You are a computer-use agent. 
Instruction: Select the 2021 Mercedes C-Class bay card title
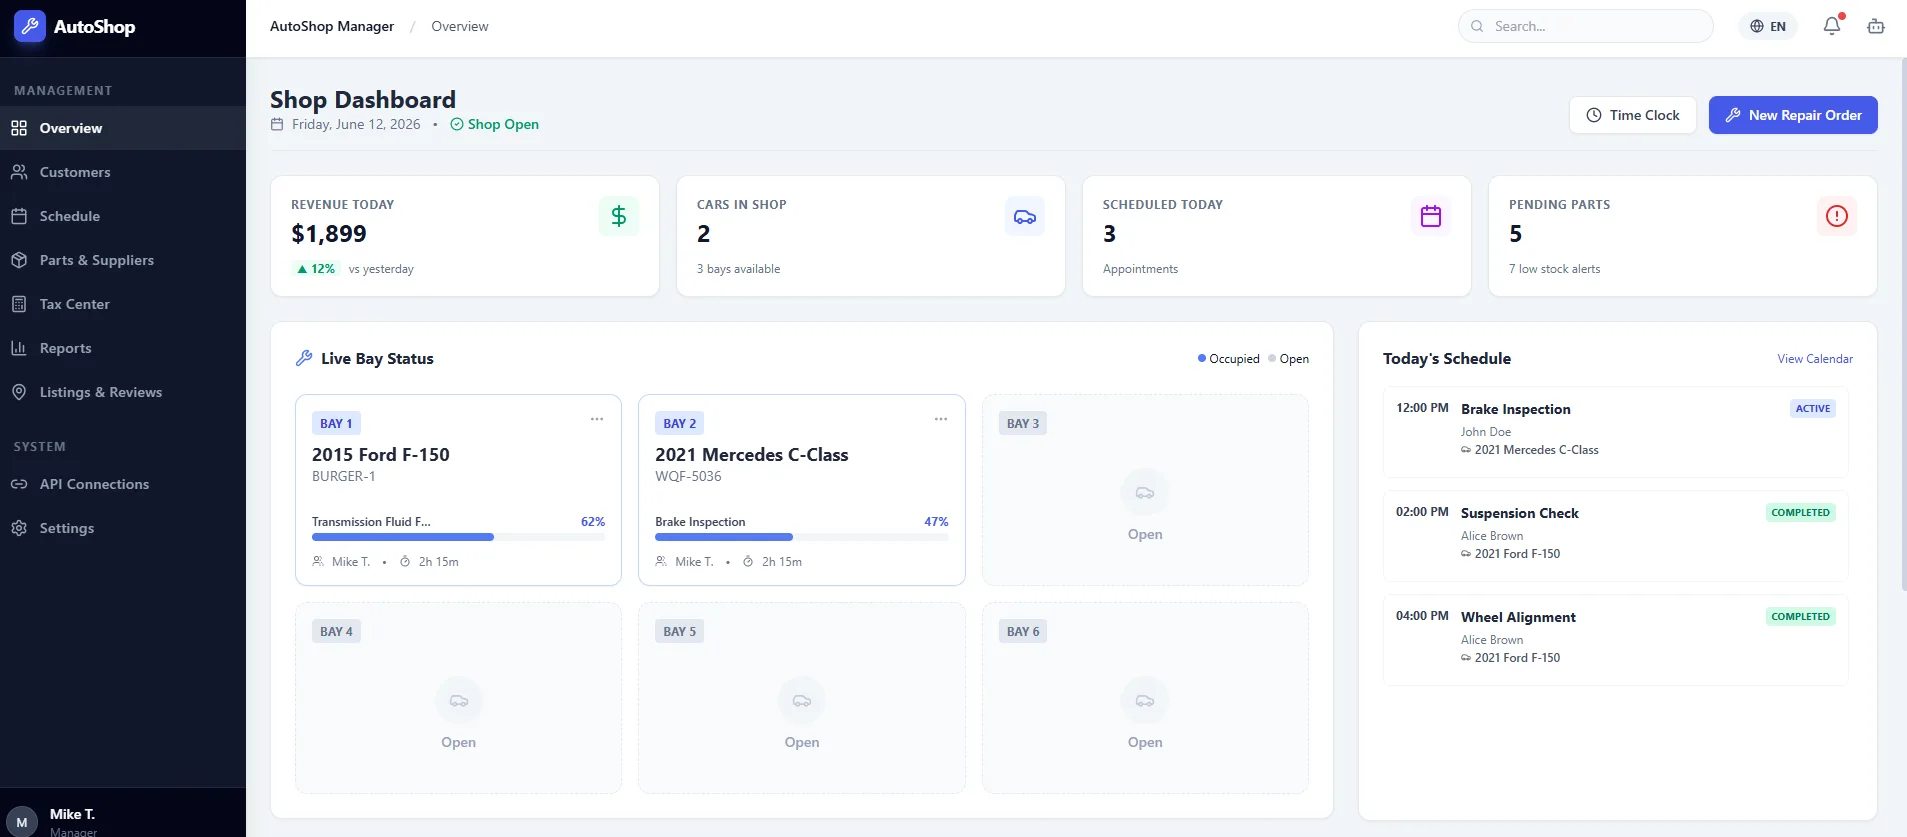point(752,454)
